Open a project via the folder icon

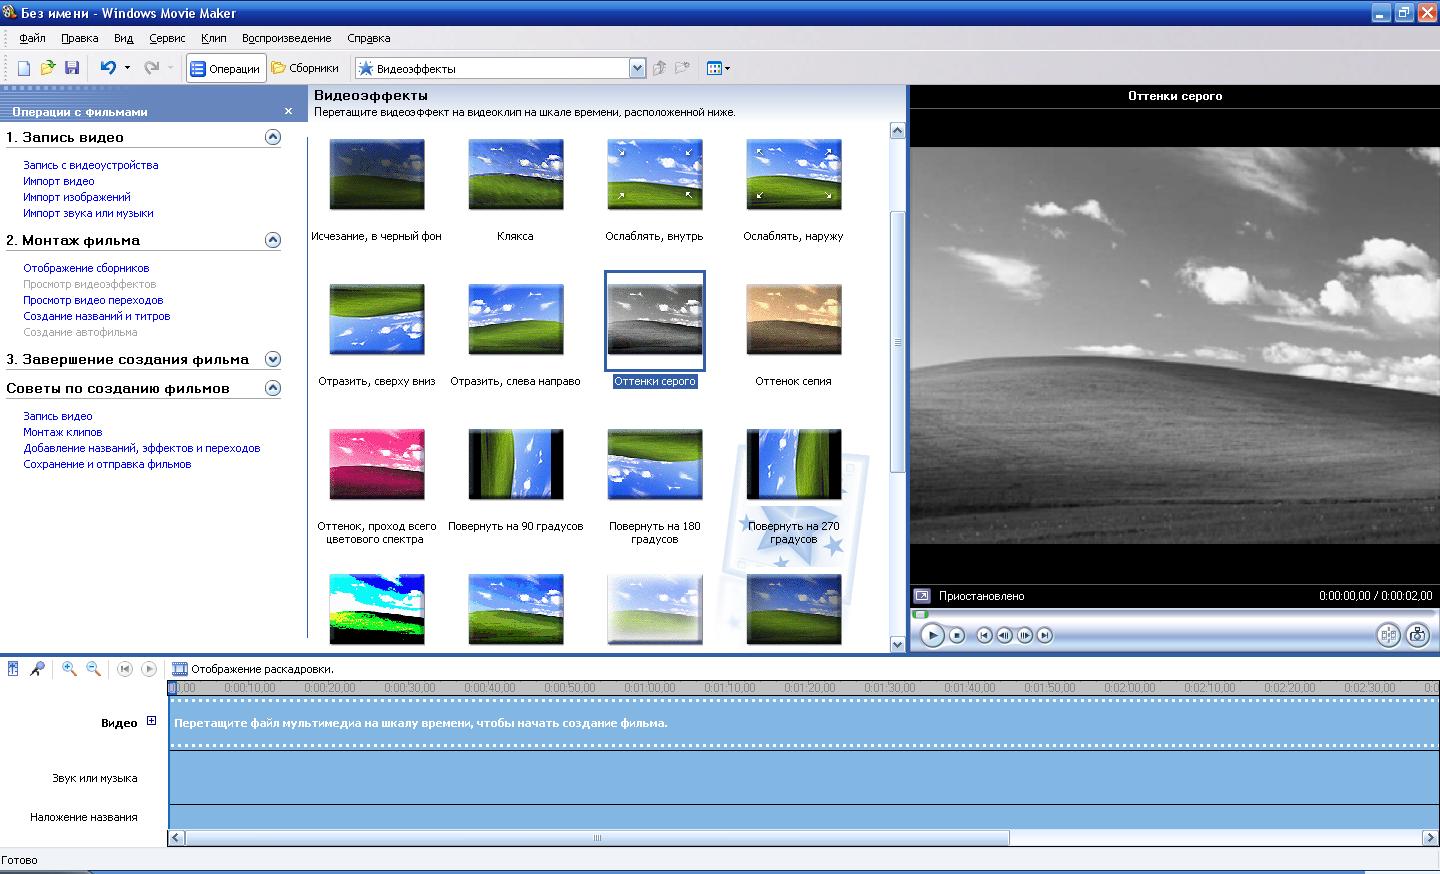pos(48,68)
